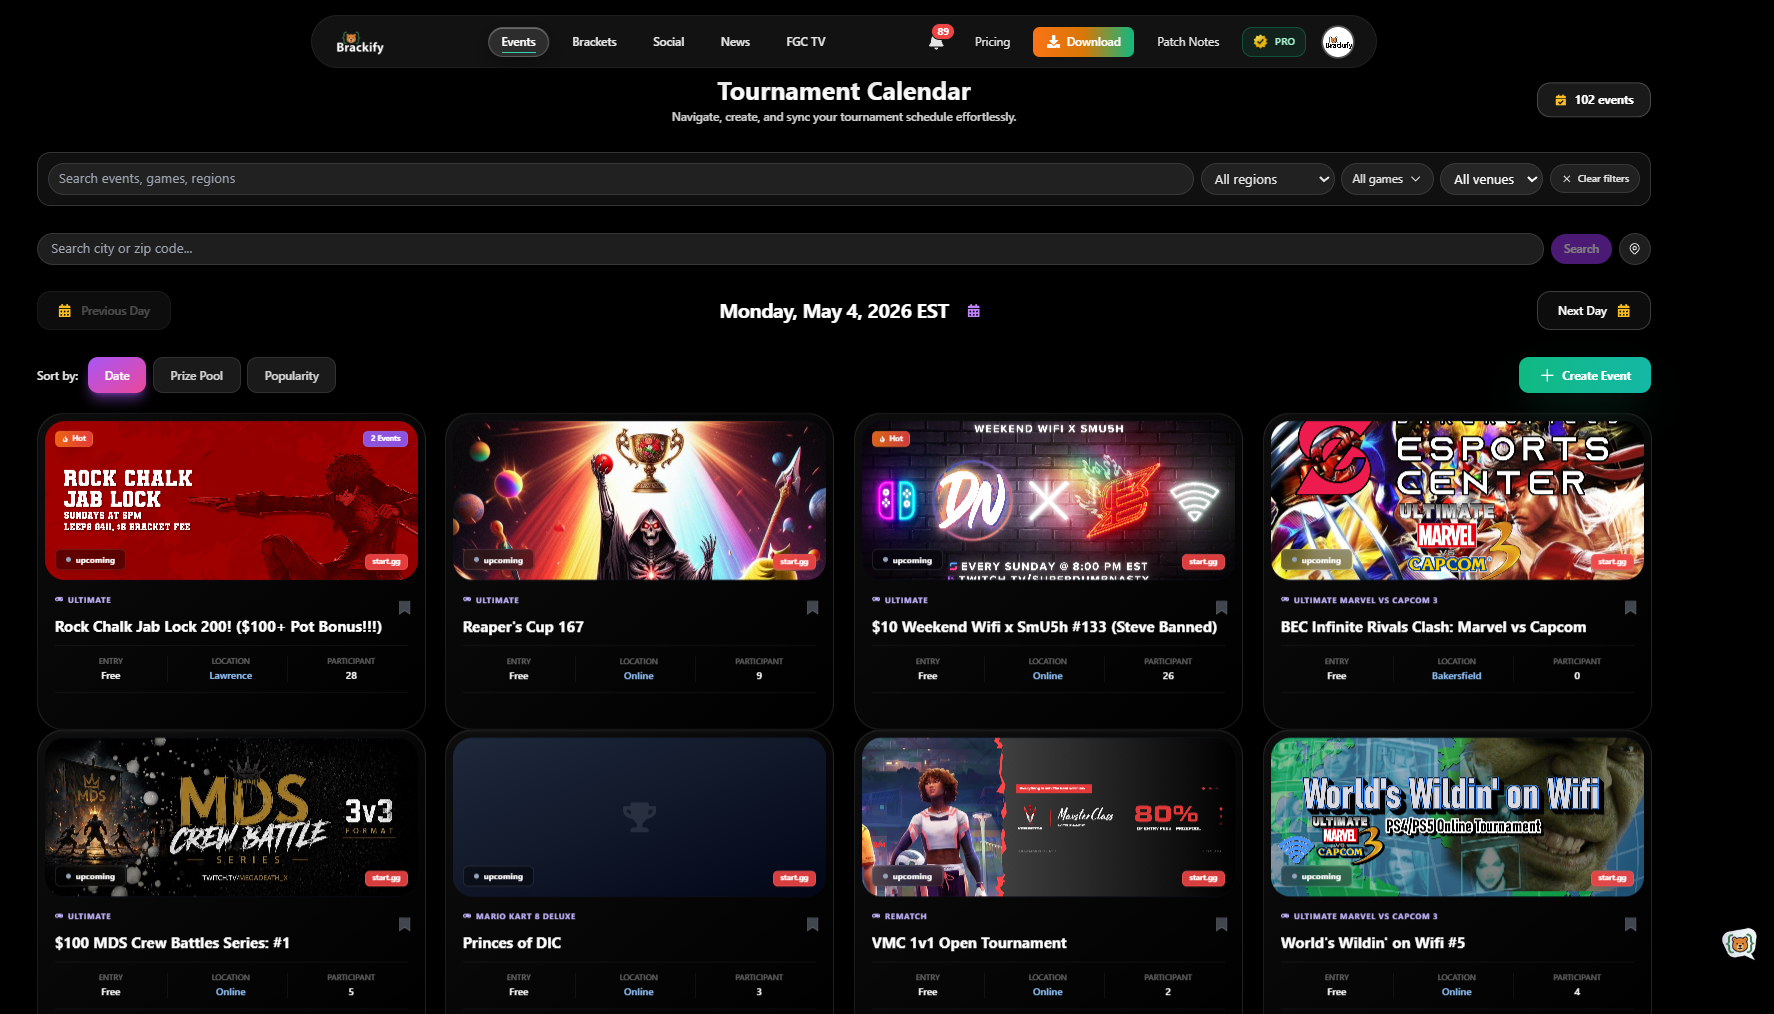Open the News tab

[x=735, y=42]
